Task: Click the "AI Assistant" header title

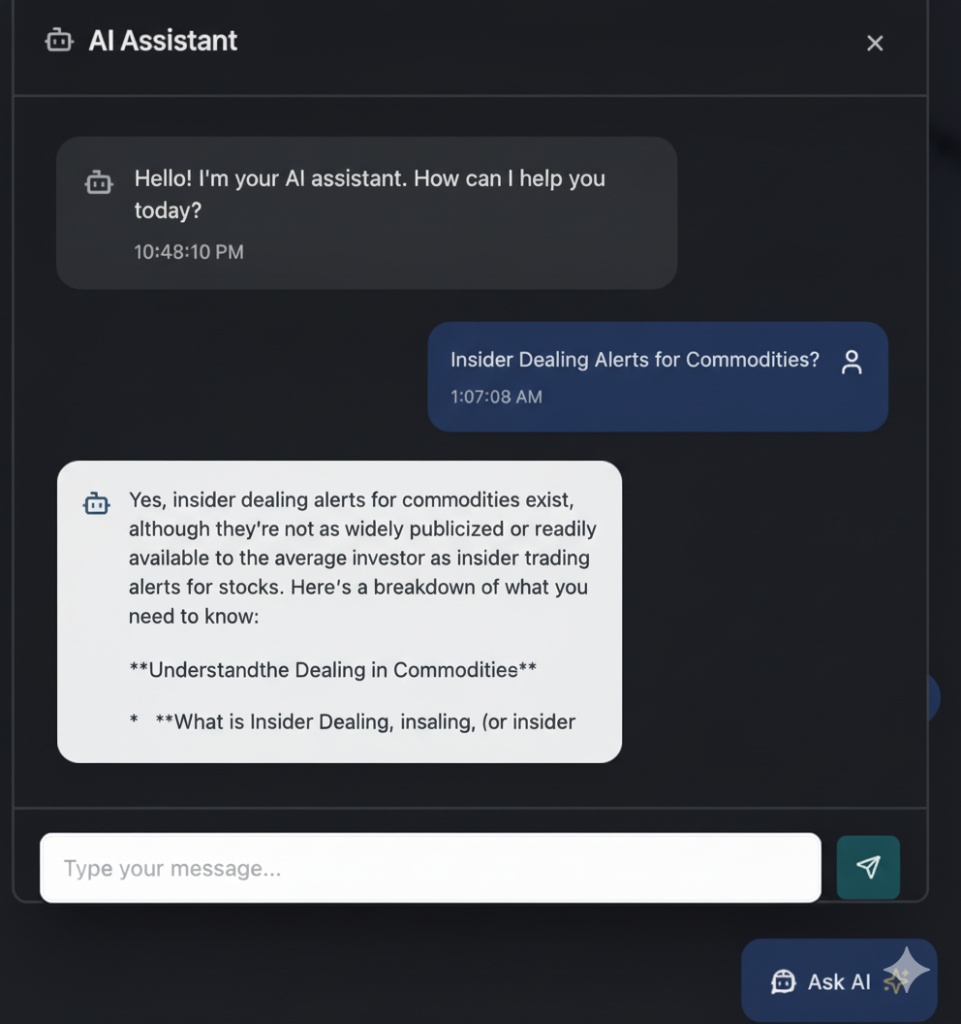Action: pos(163,41)
